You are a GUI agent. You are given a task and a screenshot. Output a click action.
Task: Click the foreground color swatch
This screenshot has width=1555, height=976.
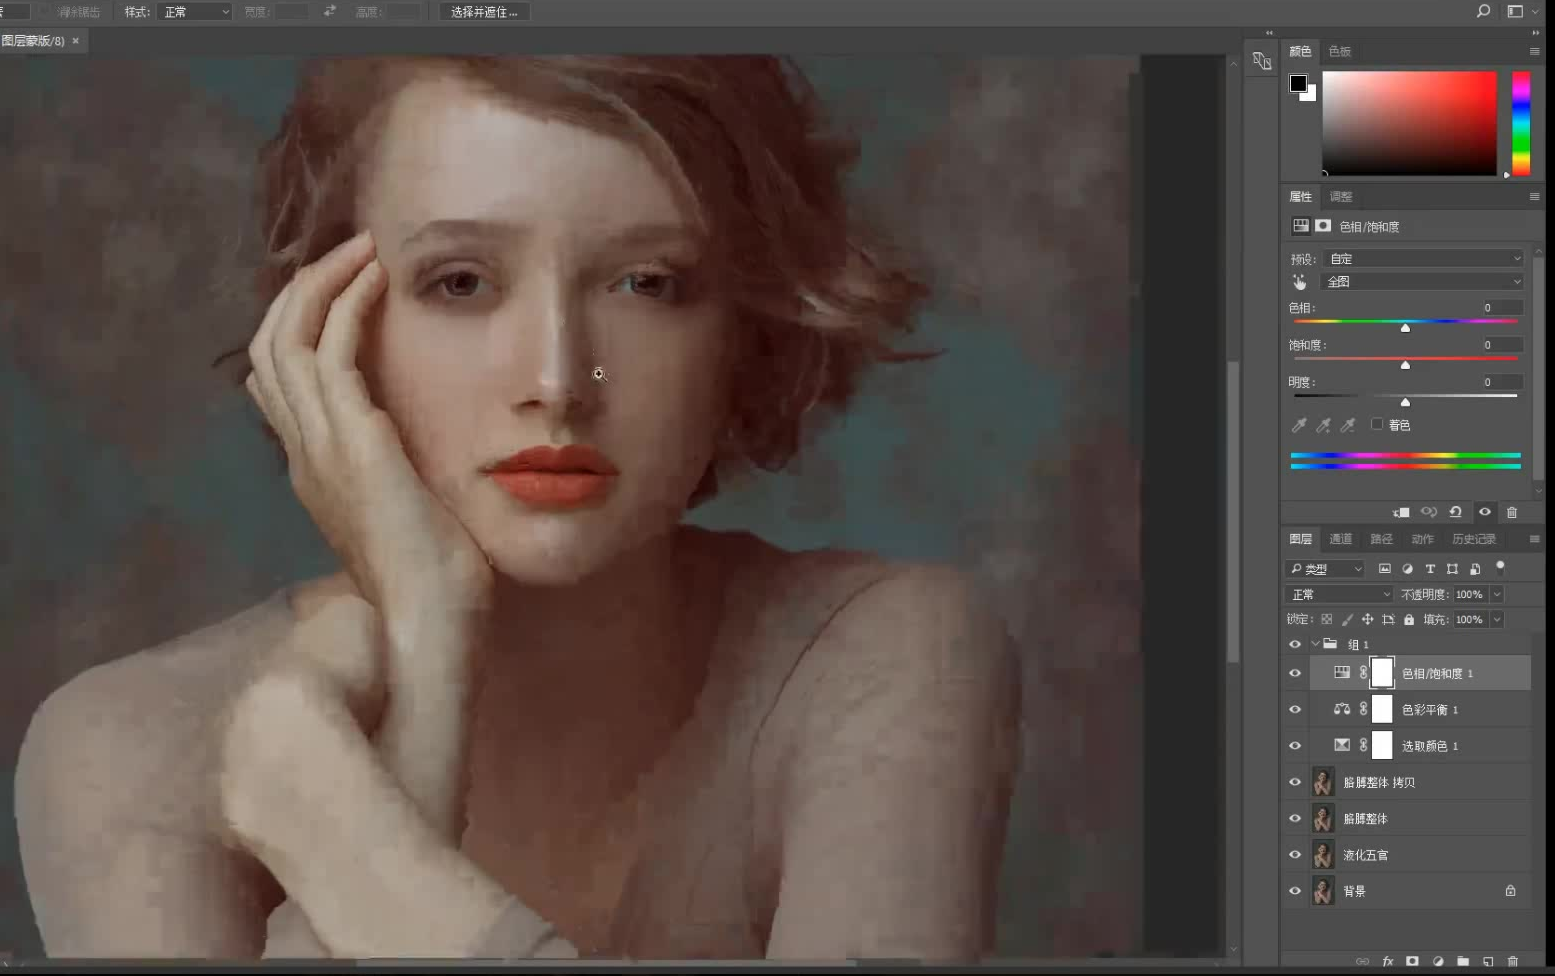[1298, 83]
